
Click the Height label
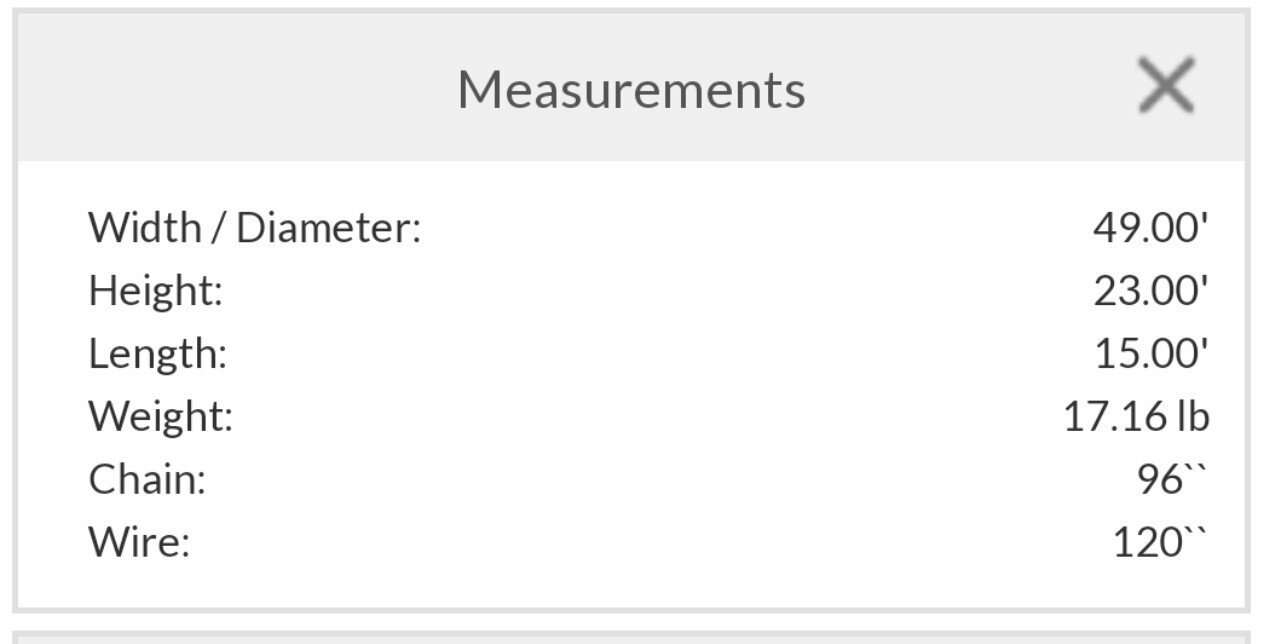click(155, 290)
